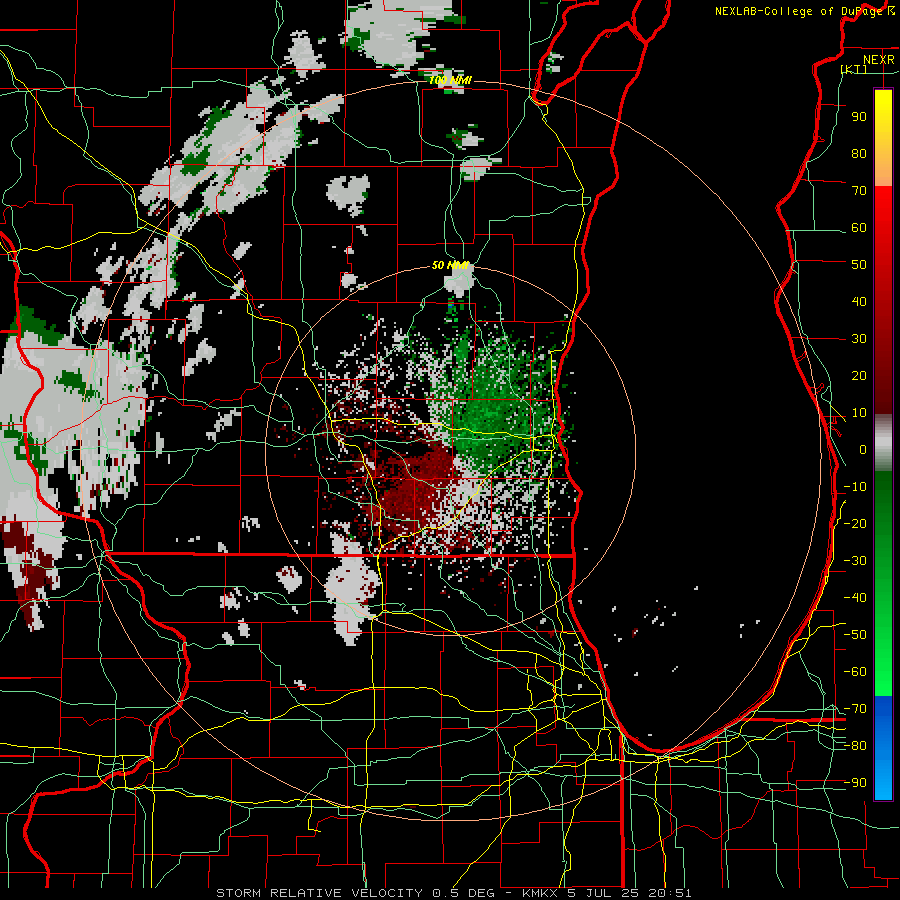This screenshot has height=900, width=900.
Task: Pick the orange segment of the velocity scale
Action: pos(883,166)
